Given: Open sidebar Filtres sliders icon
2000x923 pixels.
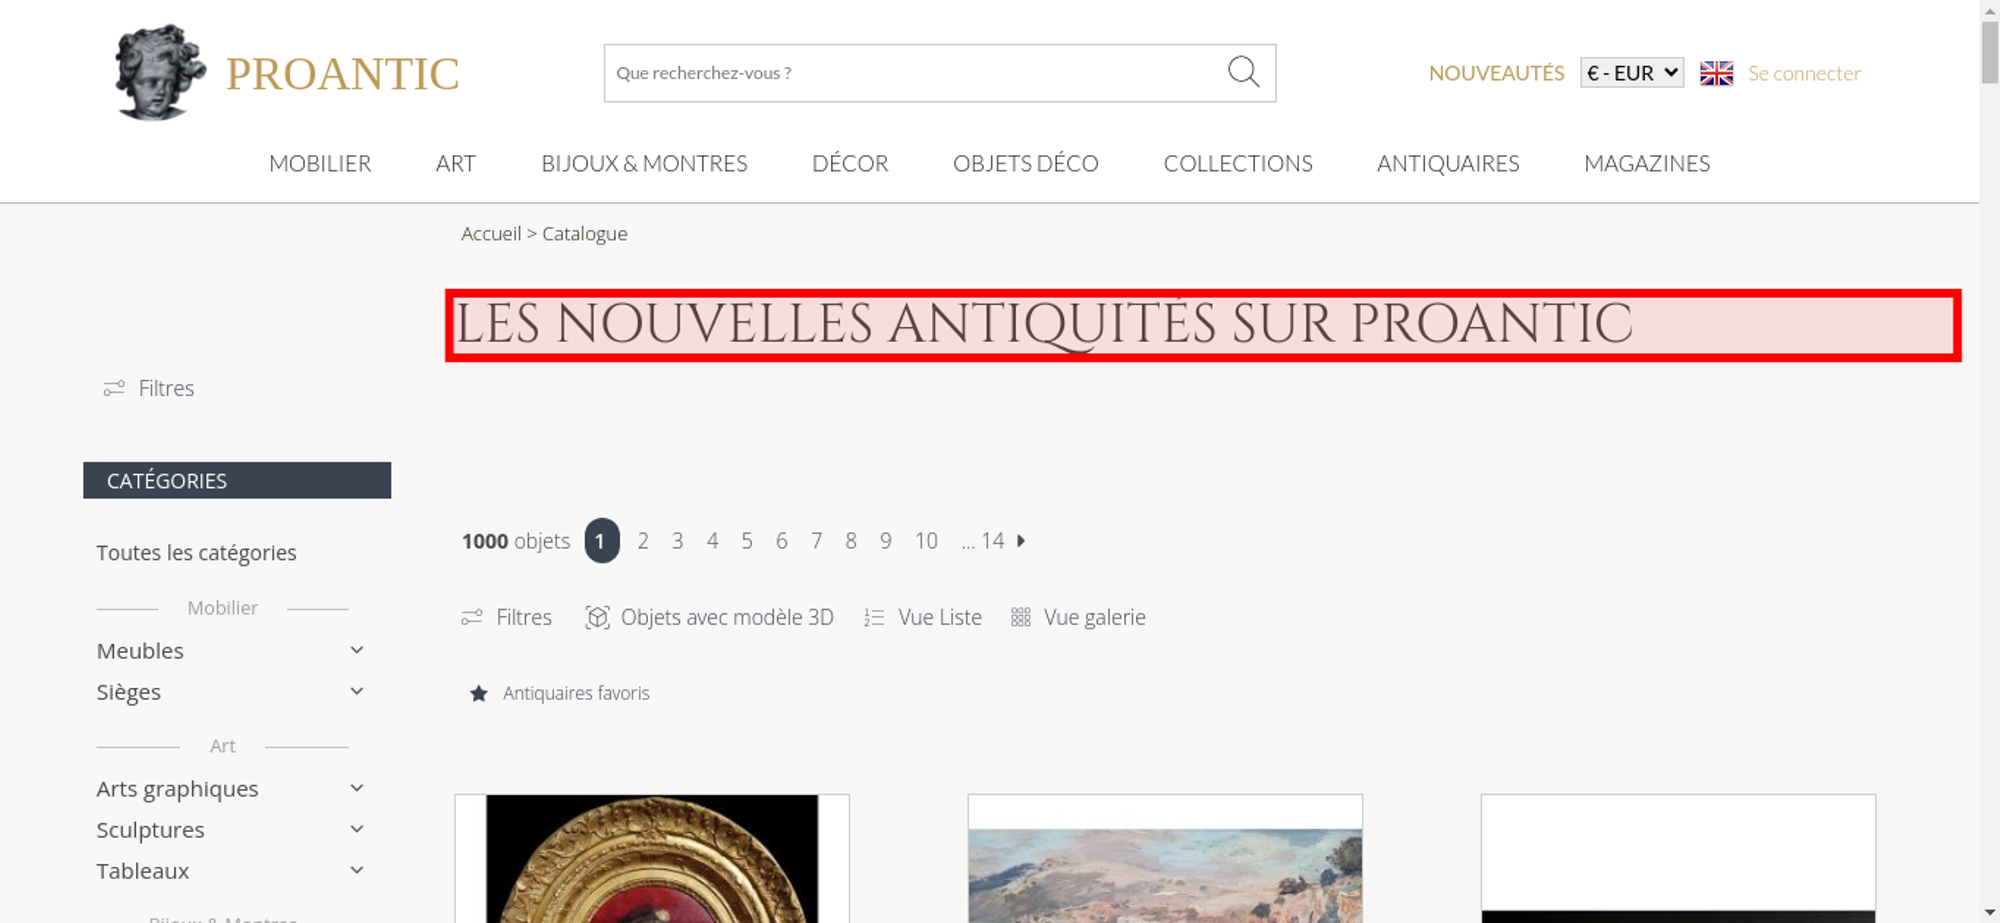Looking at the screenshot, I should pos(114,388).
